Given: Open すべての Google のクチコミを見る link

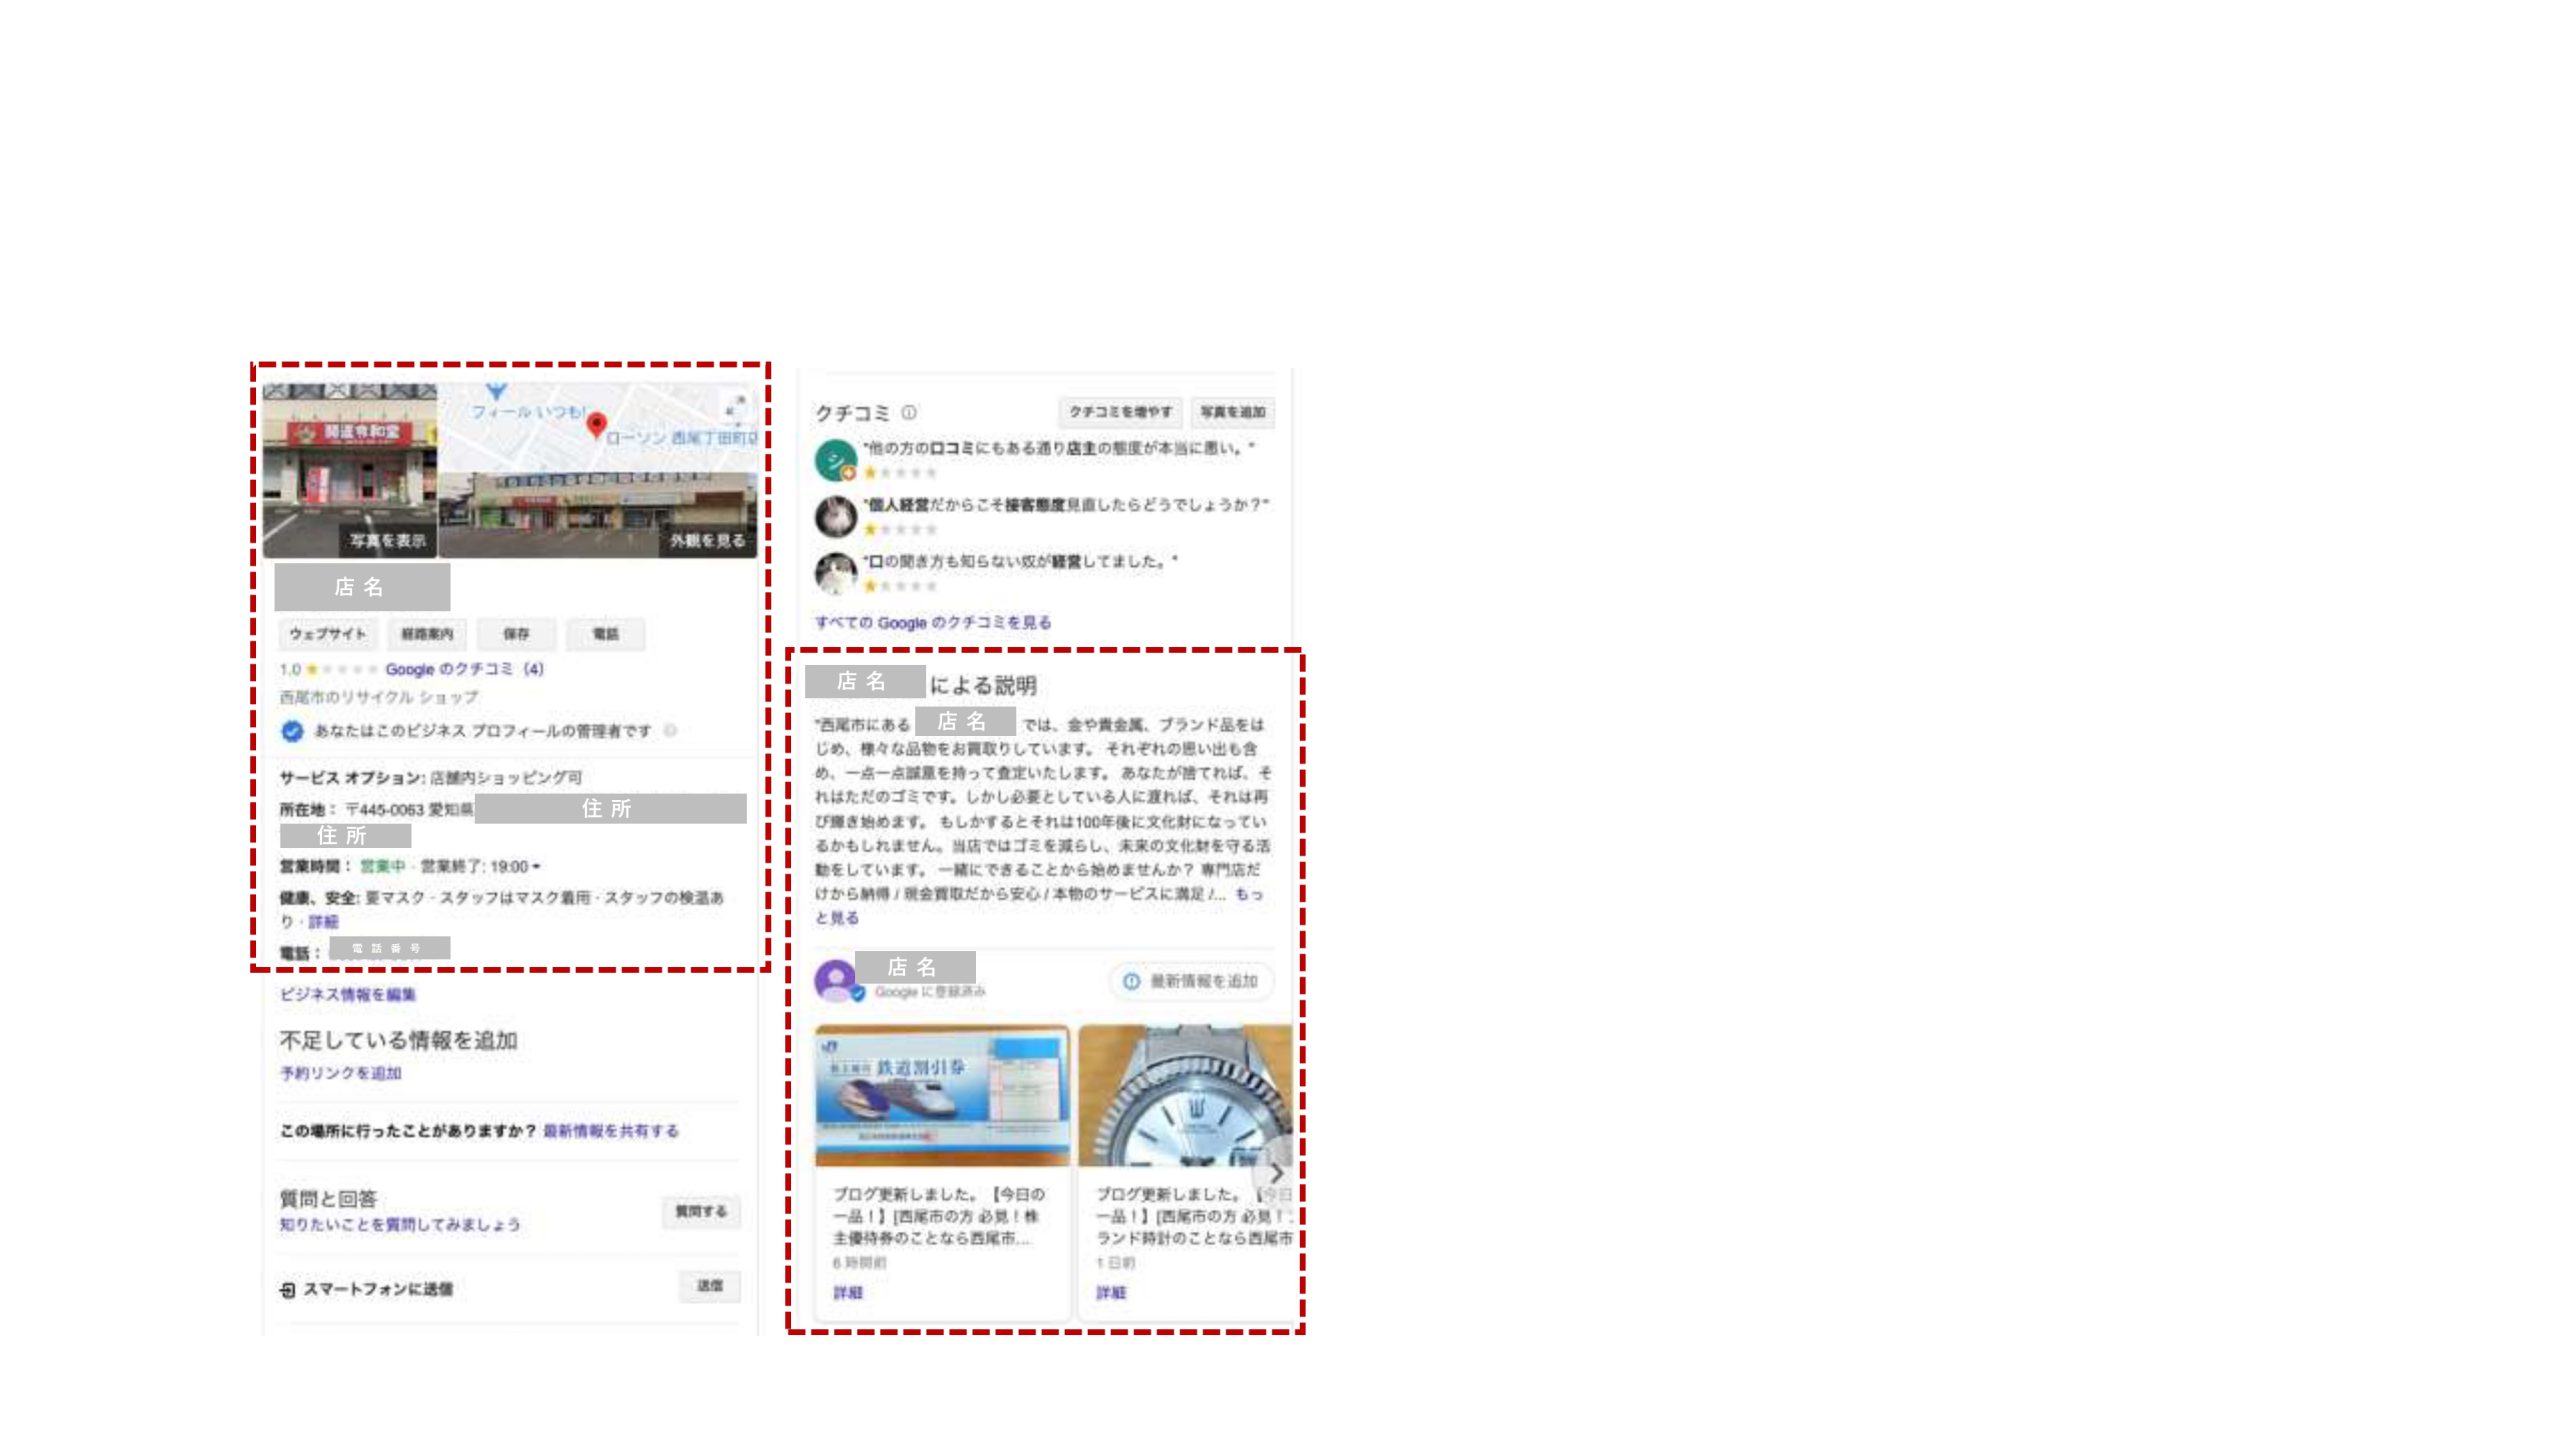Looking at the screenshot, I should 932,622.
